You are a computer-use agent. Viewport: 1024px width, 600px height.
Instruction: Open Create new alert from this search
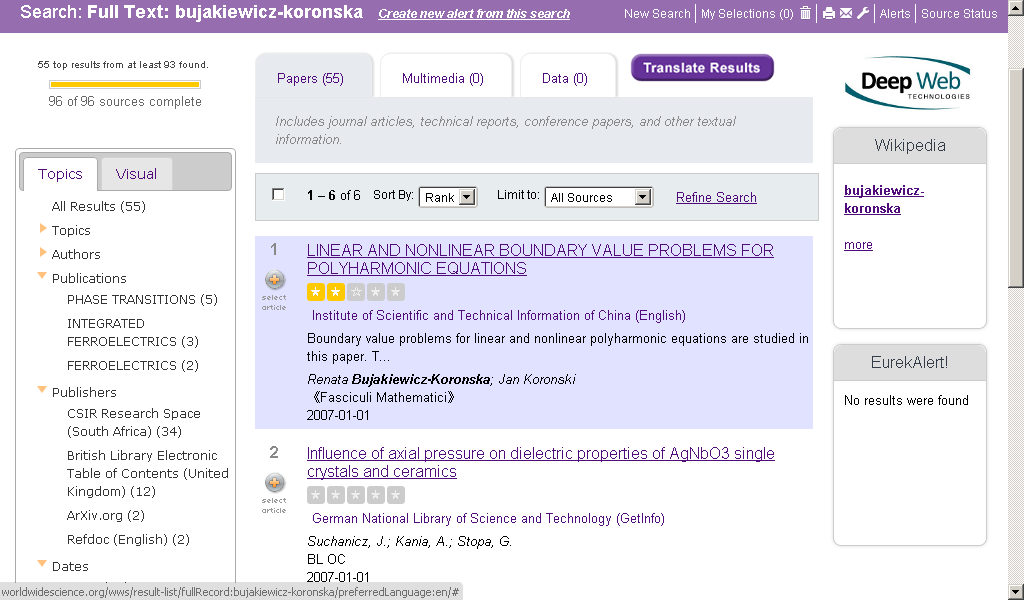[x=474, y=14]
